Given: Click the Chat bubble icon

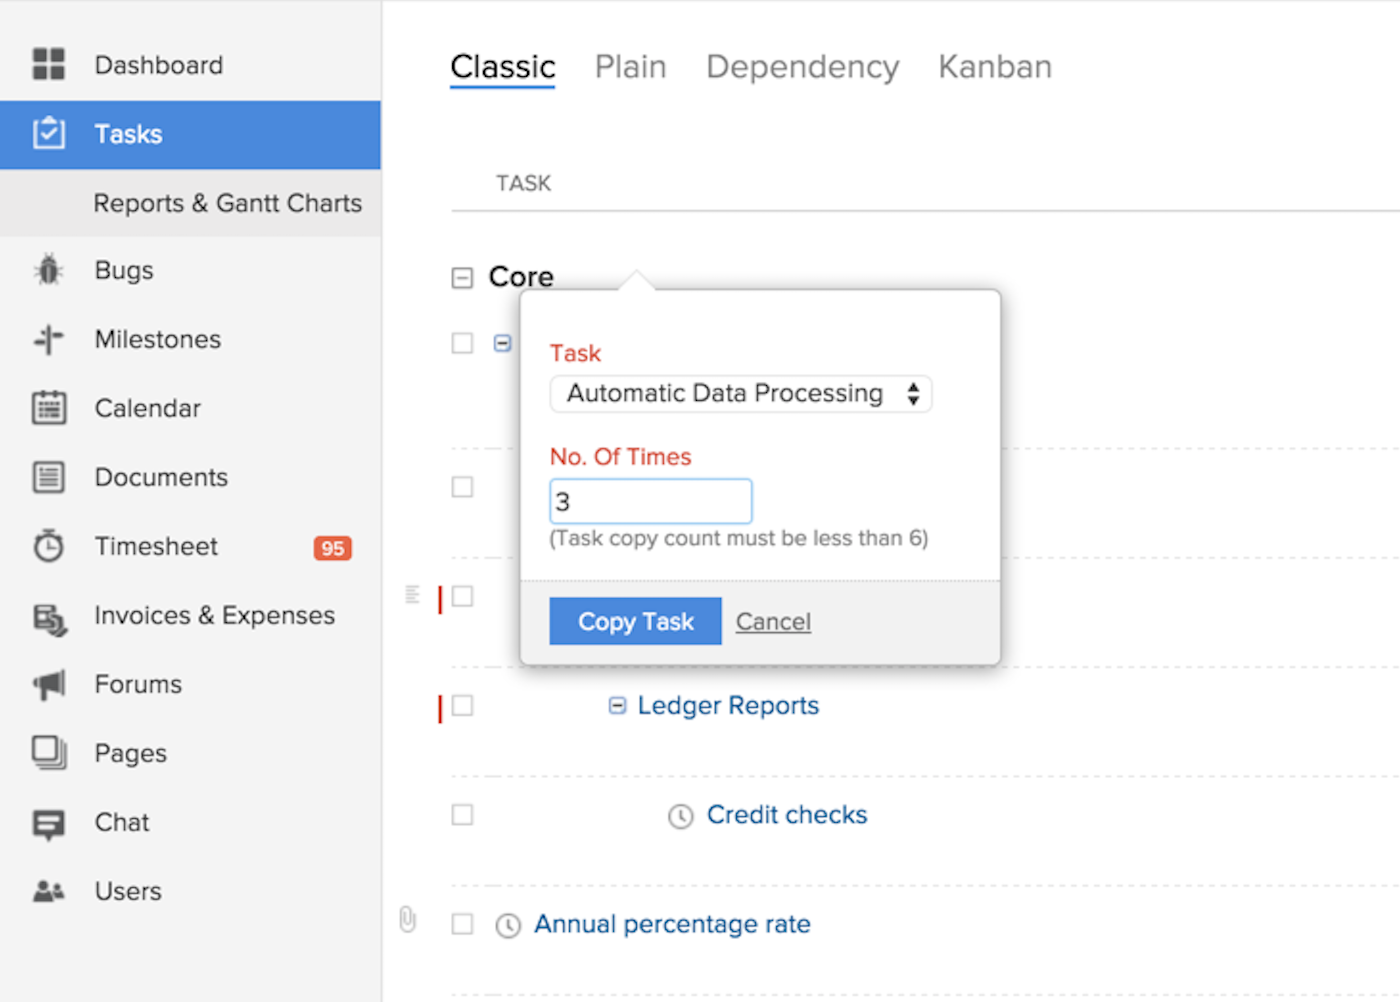Looking at the screenshot, I should click(x=48, y=824).
